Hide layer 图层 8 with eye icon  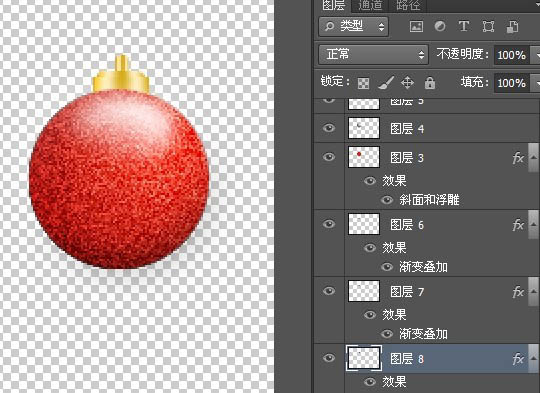click(x=329, y=358)
